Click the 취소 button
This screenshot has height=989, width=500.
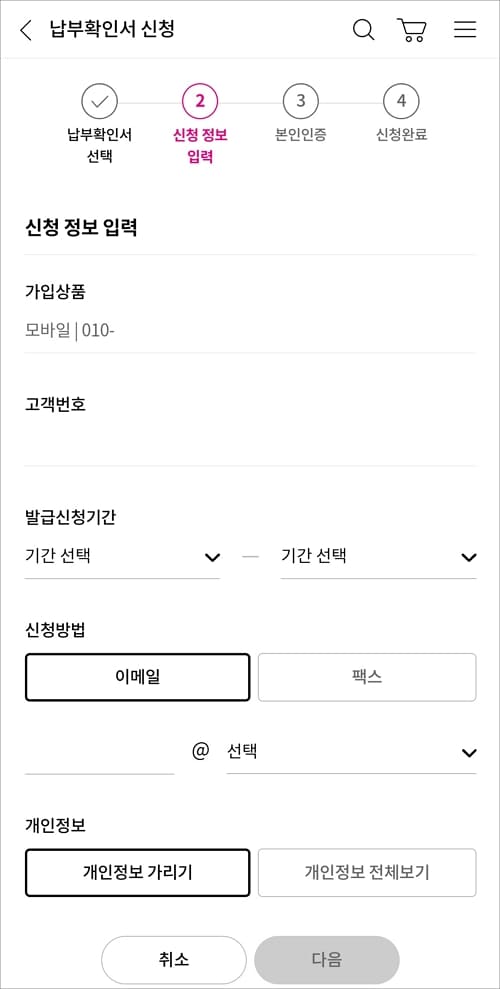[x=173, y=960]
